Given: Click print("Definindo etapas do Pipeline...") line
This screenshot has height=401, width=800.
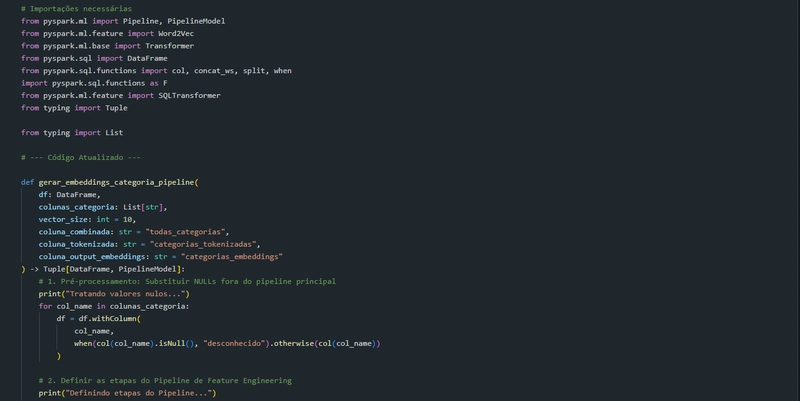Looking at the screenshot, I should click(128, 393).
